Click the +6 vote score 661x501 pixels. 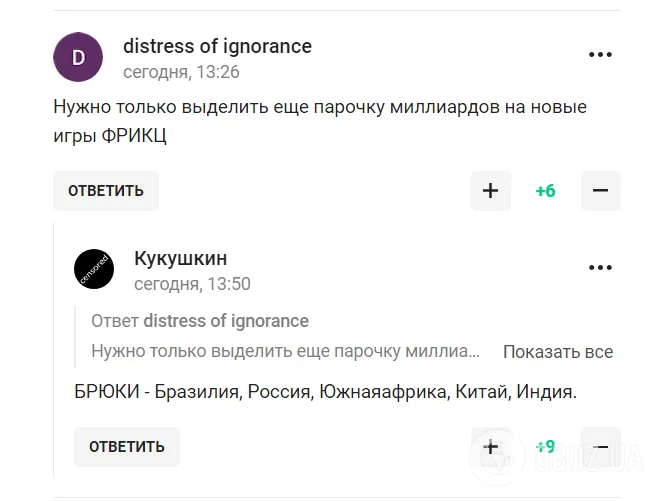pos(545,191)
